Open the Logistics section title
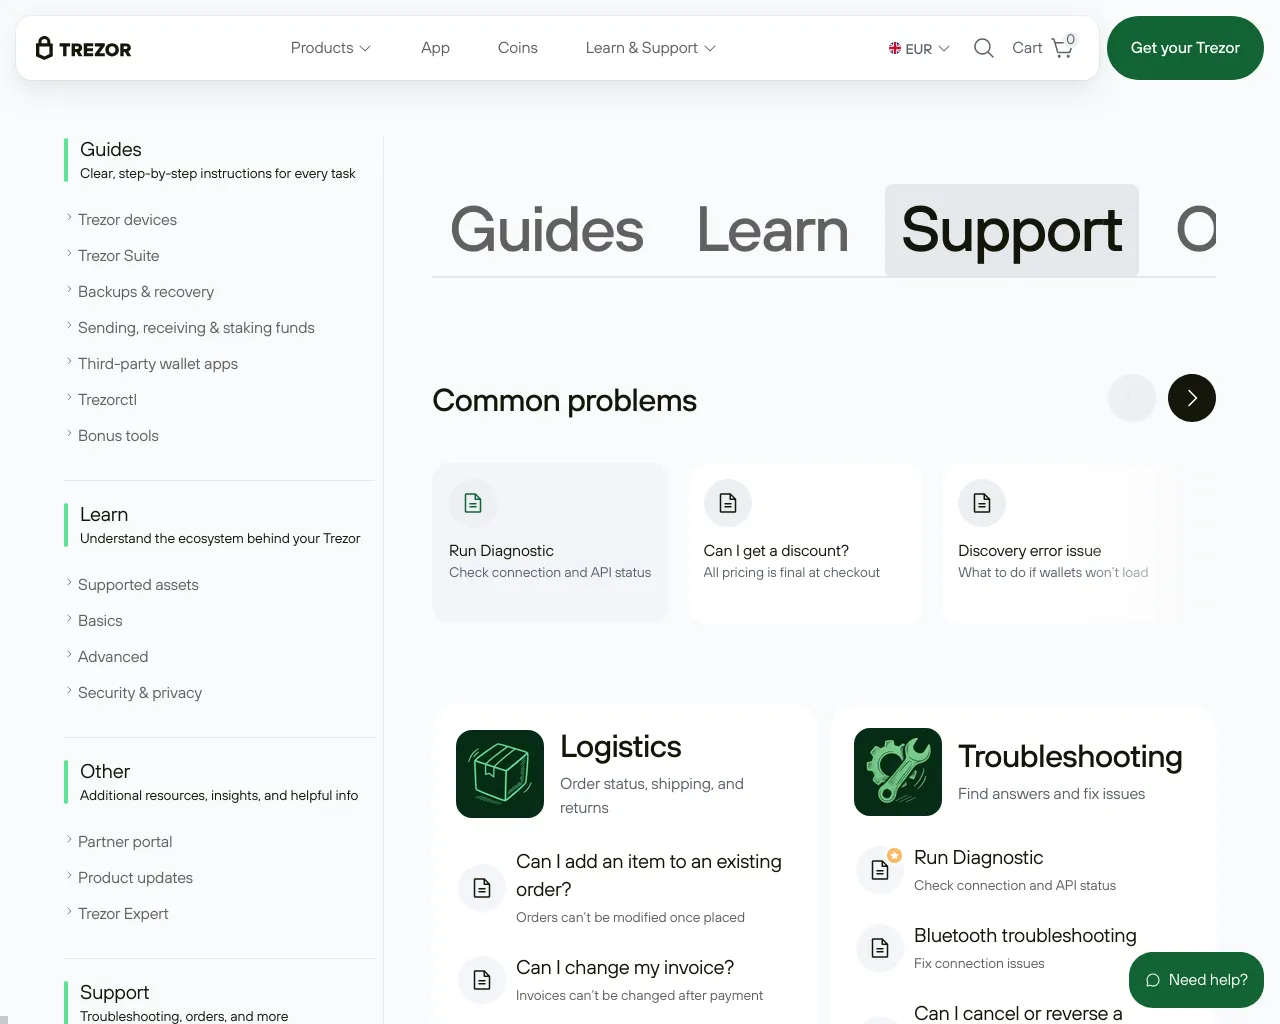1280x1024 pixels. click(x=620, y=746)
